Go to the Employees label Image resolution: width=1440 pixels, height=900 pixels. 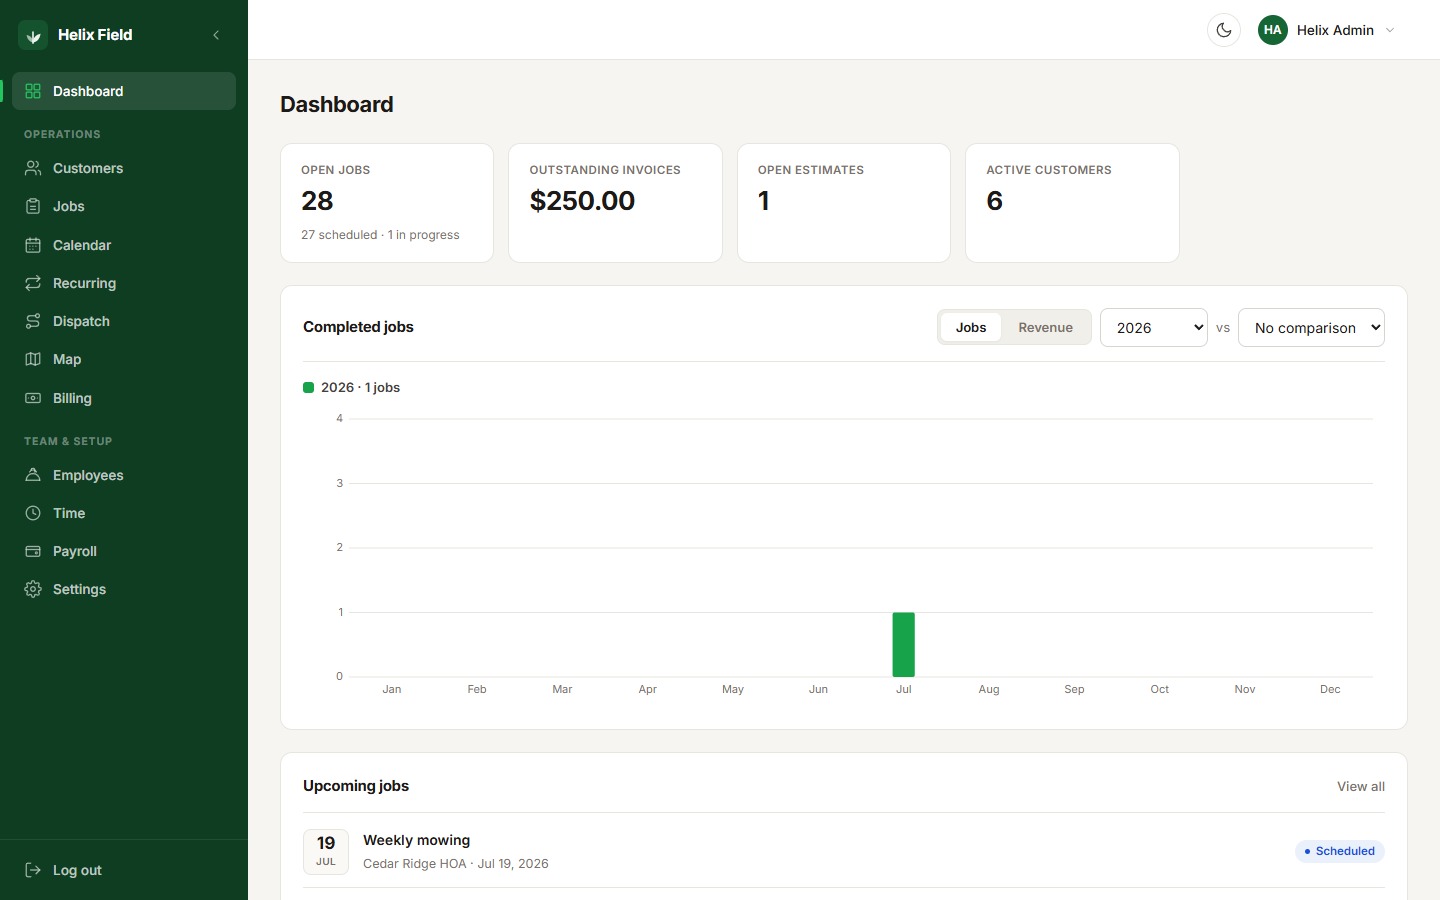coord(88,475)
